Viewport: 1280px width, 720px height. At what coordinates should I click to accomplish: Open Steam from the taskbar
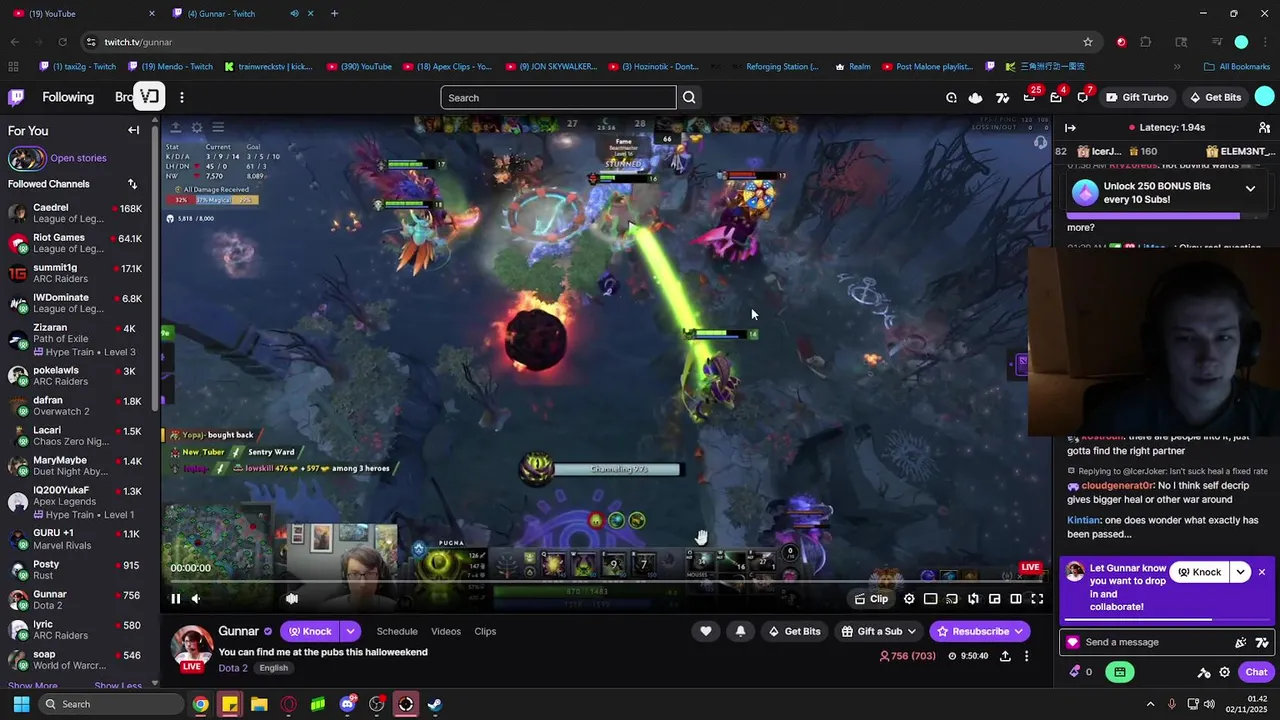[435, 704]
